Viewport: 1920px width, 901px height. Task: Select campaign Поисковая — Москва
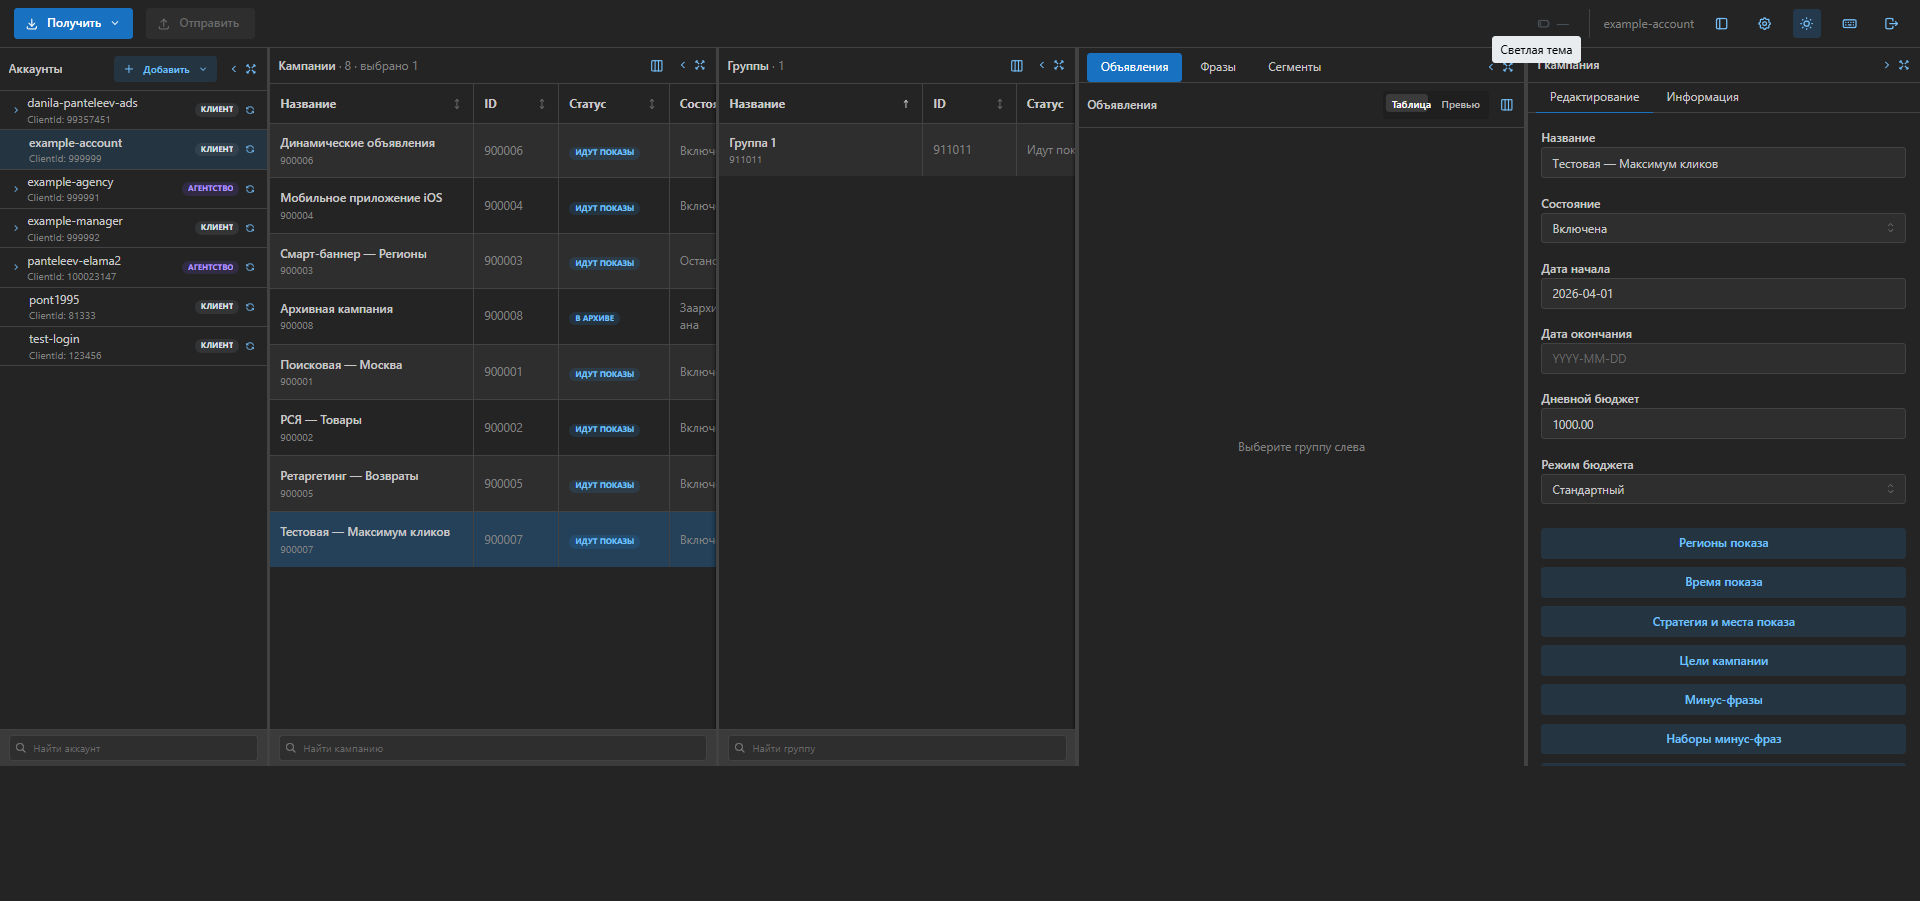(x=492, y=372)
